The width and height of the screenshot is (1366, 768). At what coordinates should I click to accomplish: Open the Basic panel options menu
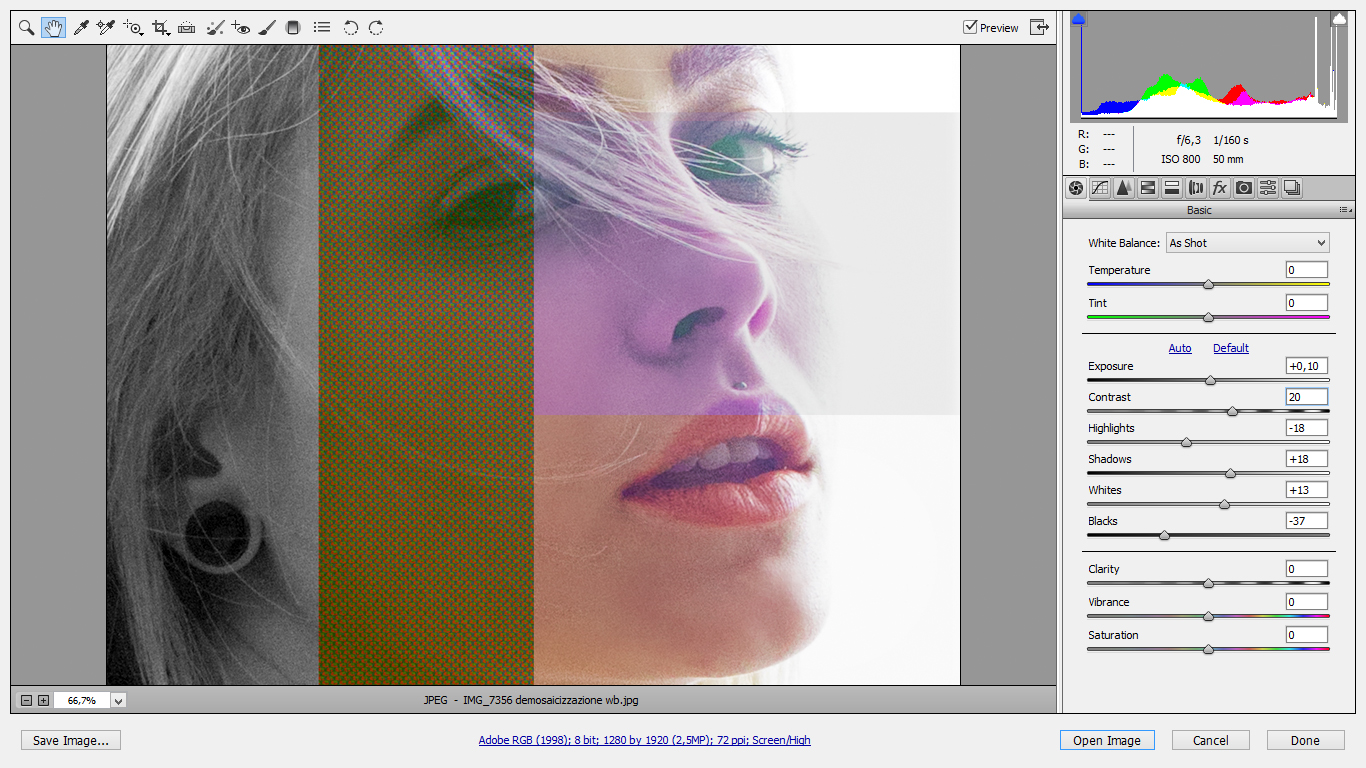[x=1345, y=210]
